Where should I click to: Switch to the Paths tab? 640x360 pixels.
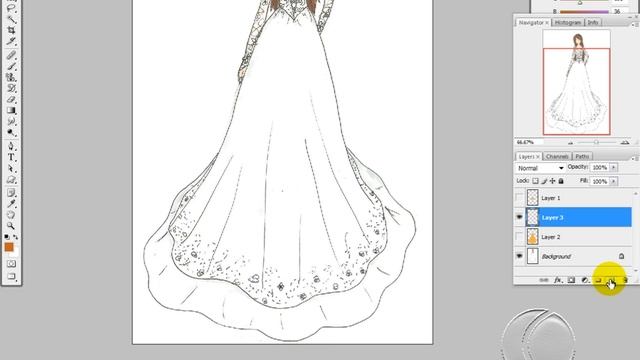click(x=582, y=157)
